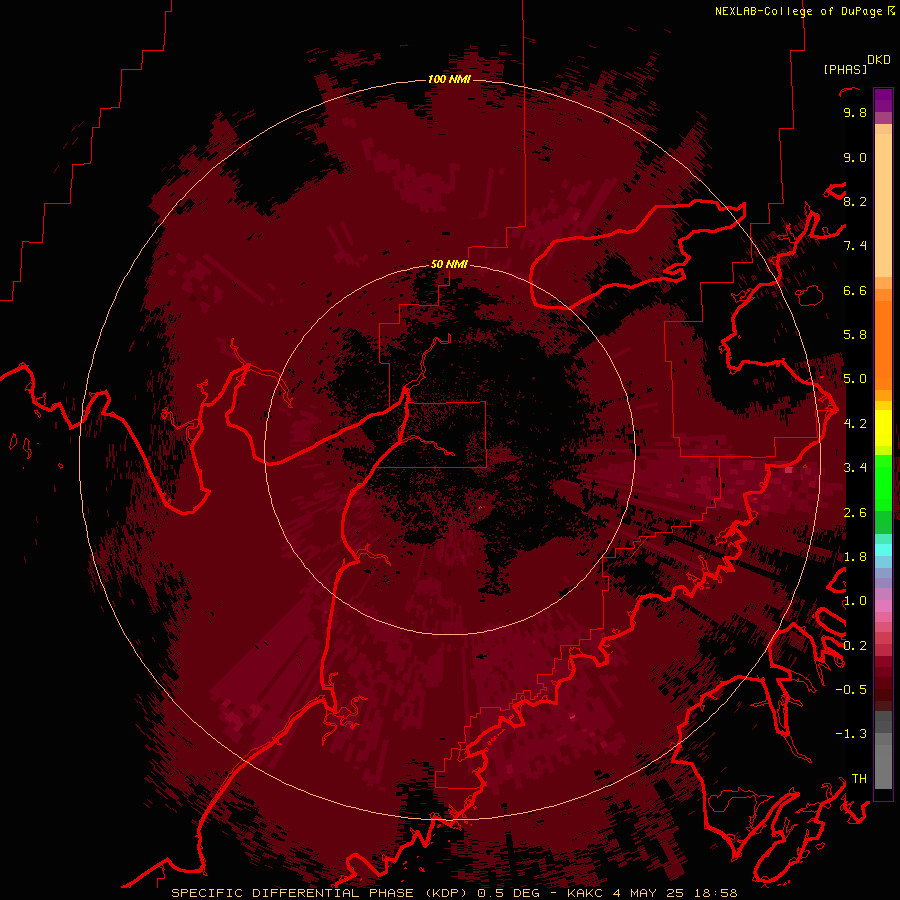This screenshot has height=900, width=900.
Task: Click the 7.4 scale value
Action: pos(855,246)
